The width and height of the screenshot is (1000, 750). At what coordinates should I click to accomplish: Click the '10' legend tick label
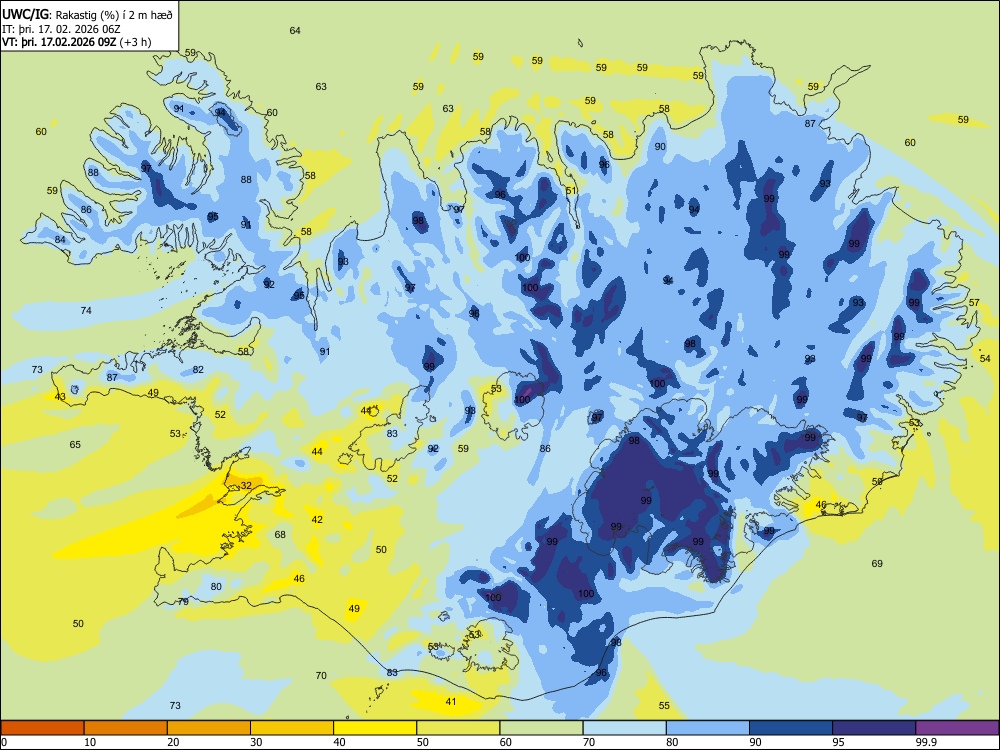point(90,742)
